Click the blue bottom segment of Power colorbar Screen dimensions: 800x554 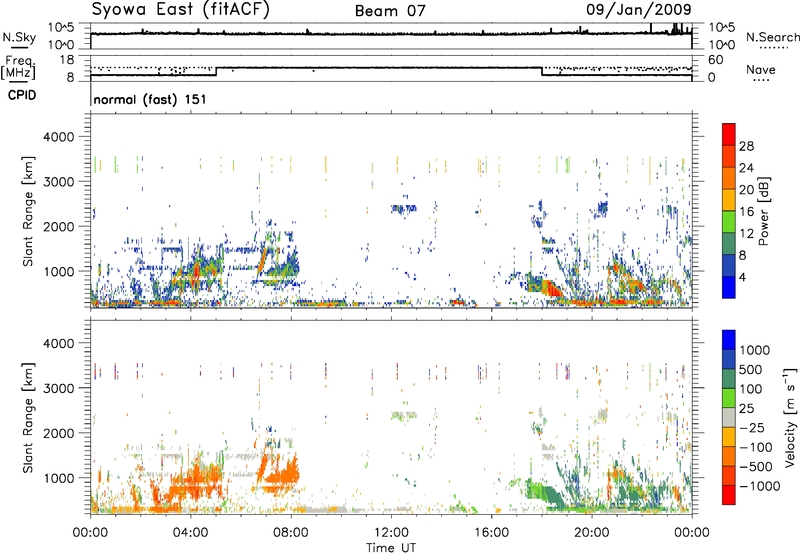729,287
